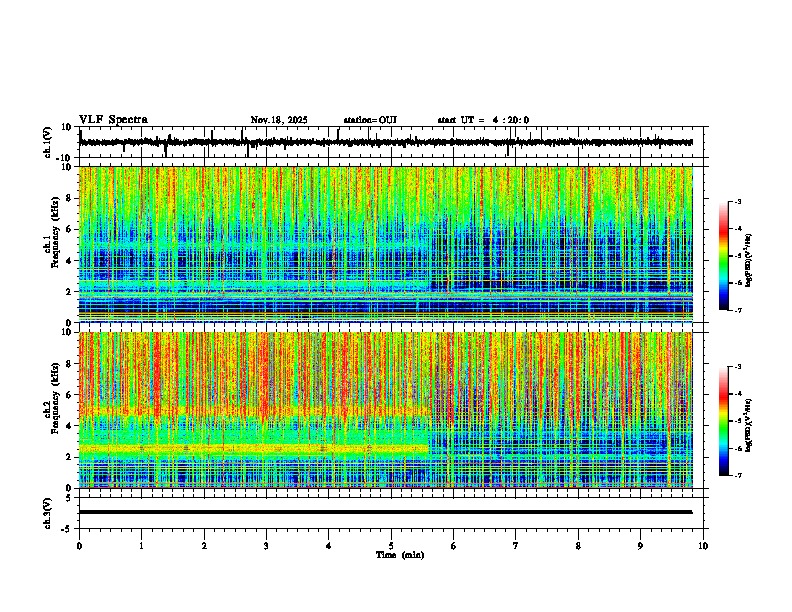
Task: Click the "station=OUJ" header label
Action: click(x=370, y=120)
